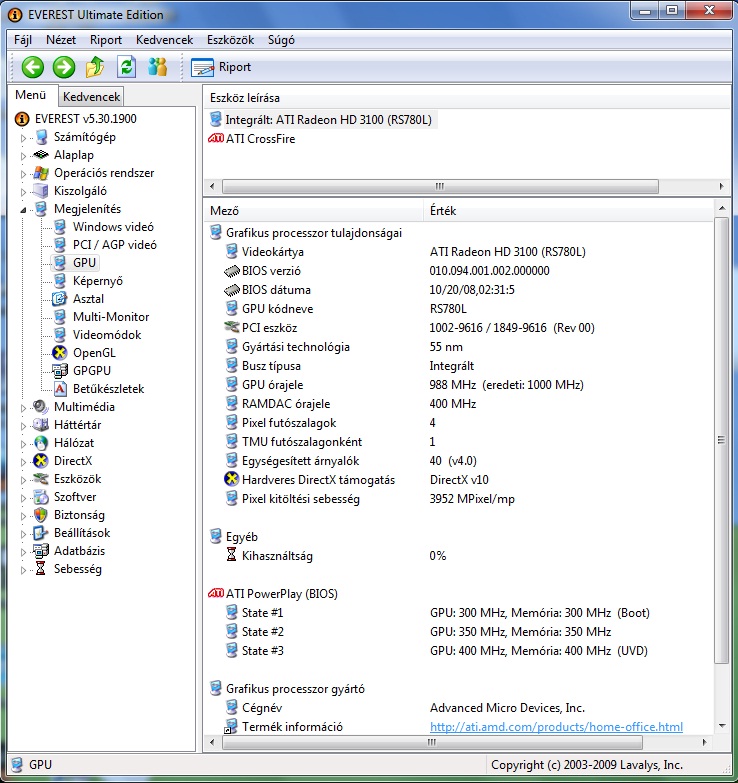Click the Szoftver disc icon
738x783 pixels.
41,497
